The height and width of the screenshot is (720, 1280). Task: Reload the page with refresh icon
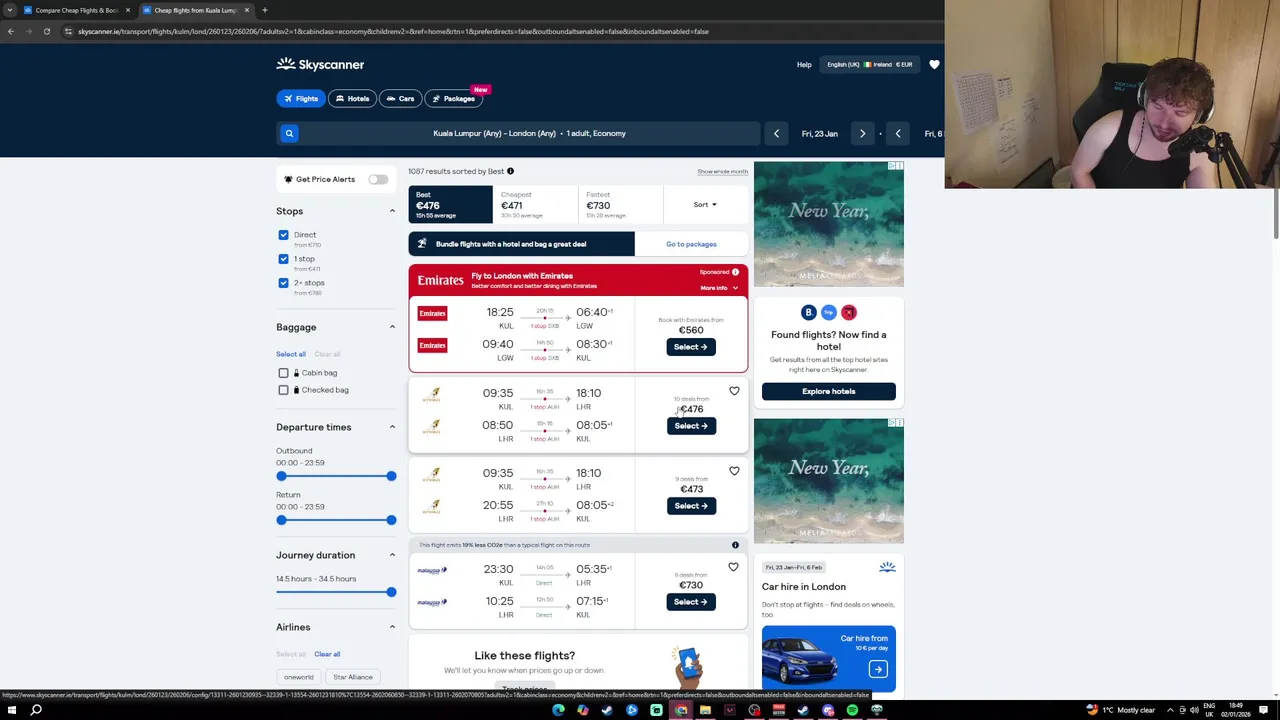(x=47, y=31)
